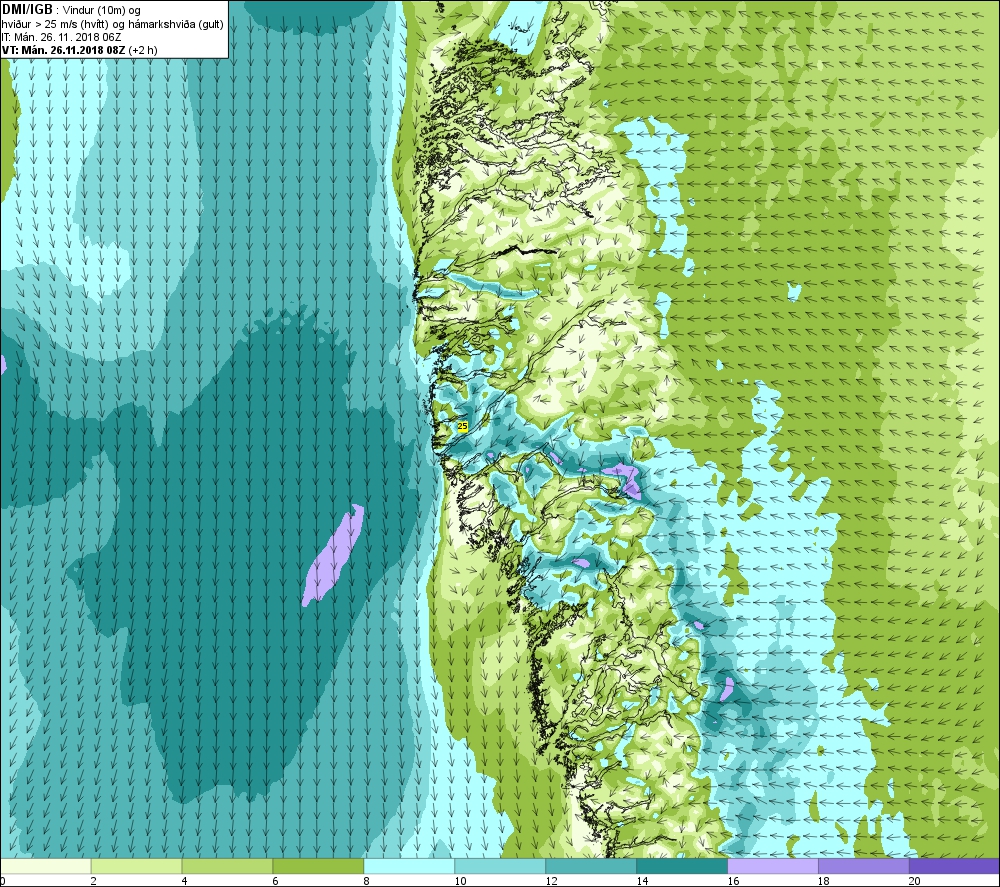The height and width of the screenshot is (887, 1000).
Task: Select the 12–14 m/s teal legend swatch
Action: (x=591, y=866)
